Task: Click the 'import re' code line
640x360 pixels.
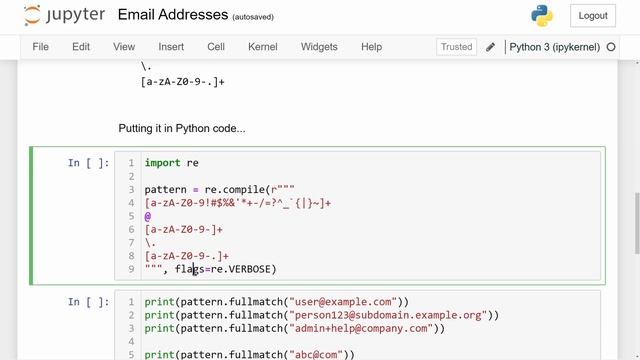Action: [x=171, y=163]
